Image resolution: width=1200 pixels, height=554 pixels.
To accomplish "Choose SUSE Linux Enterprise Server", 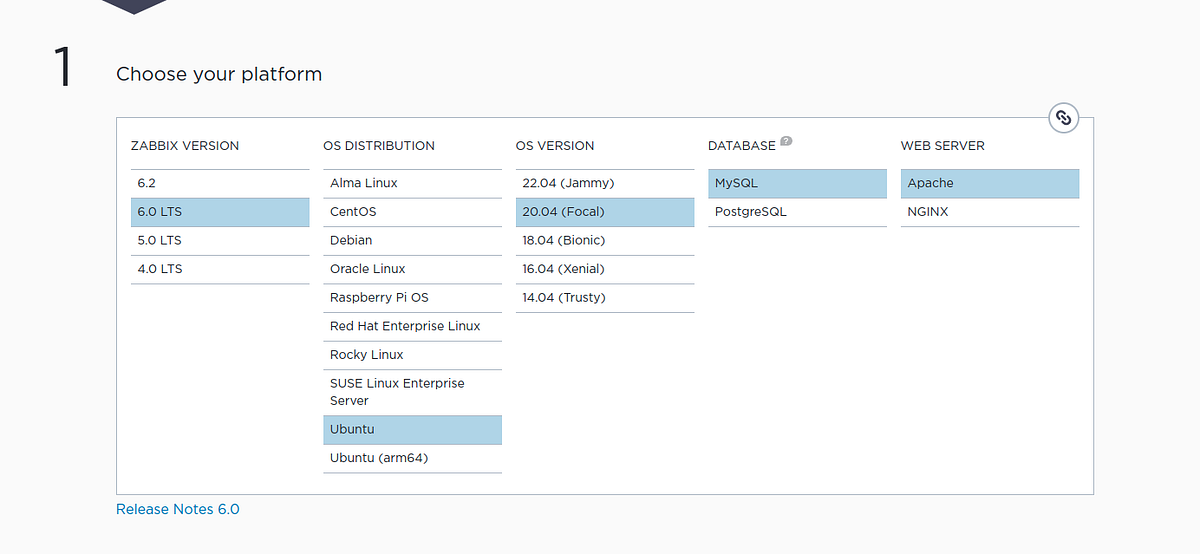I will click(x=412, y=392).
